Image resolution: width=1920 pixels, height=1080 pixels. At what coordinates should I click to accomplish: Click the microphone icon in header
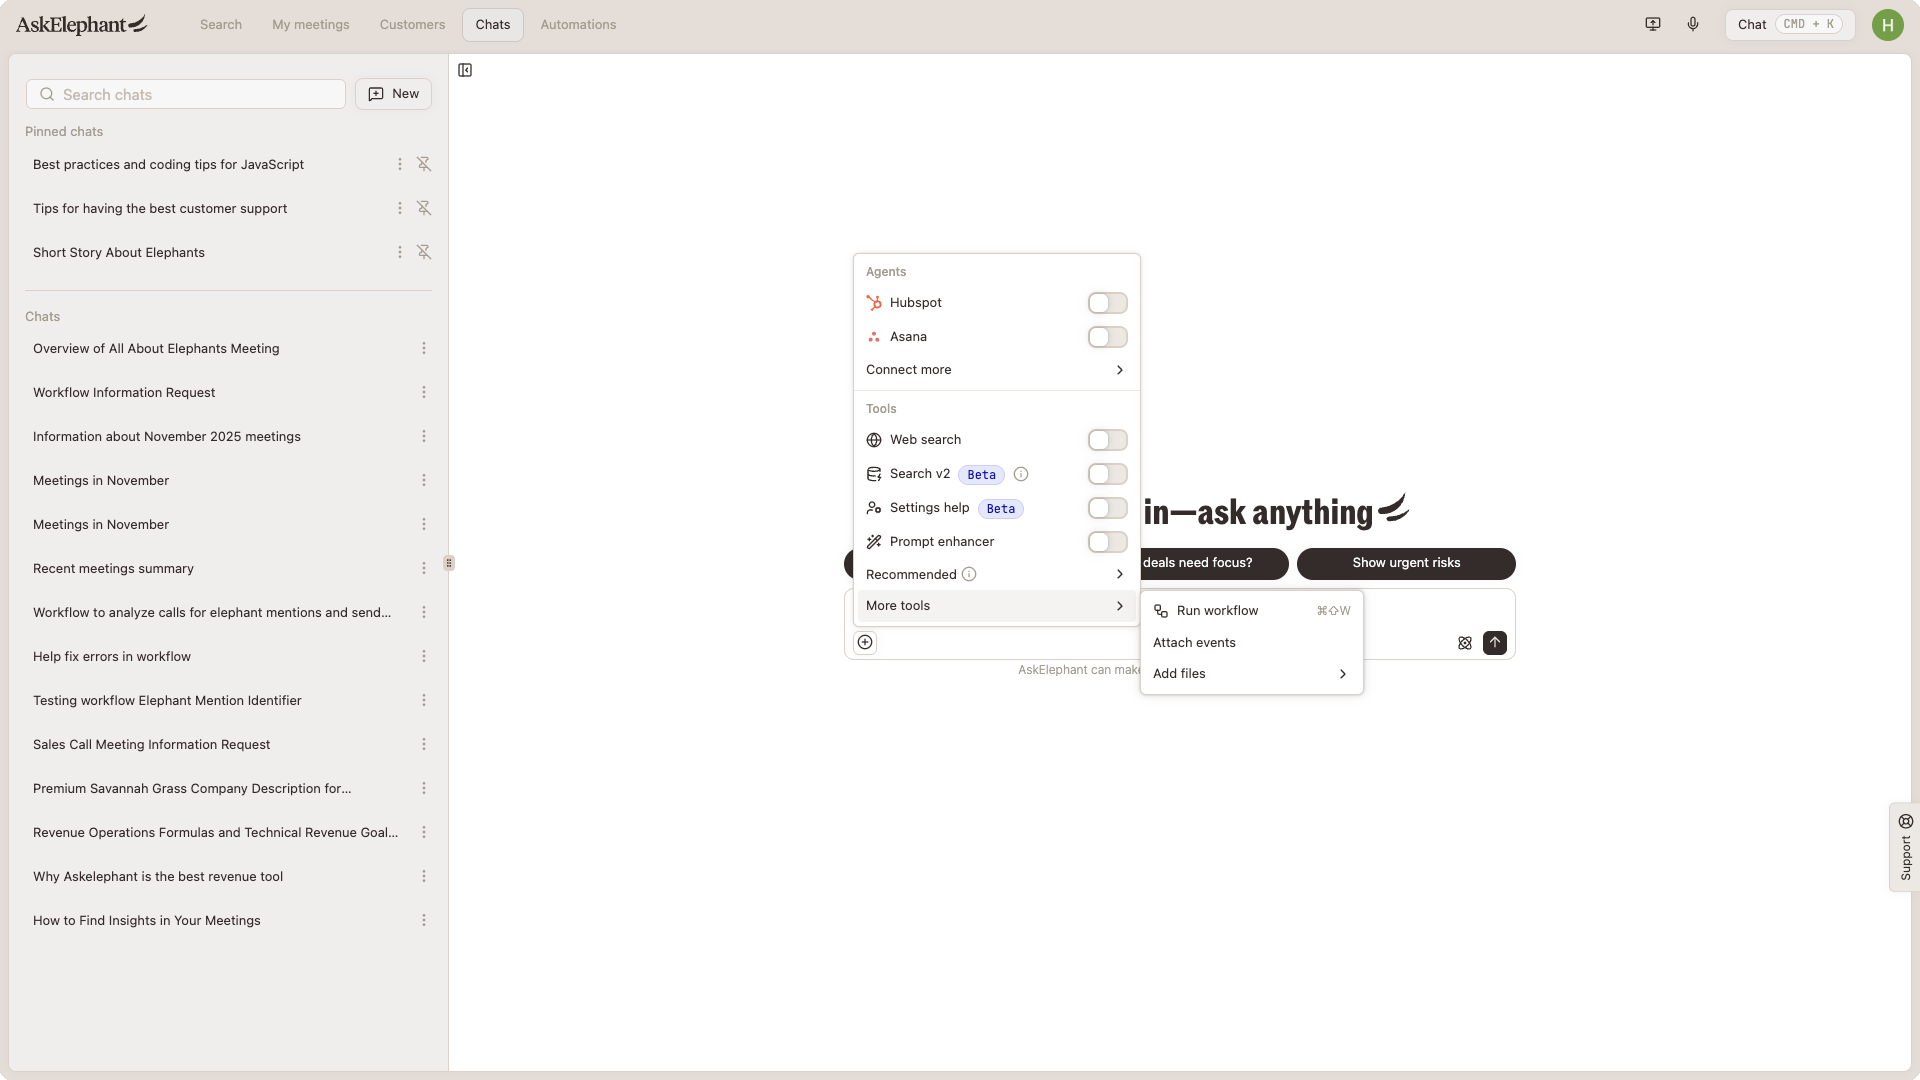pyautogui.click(x=1693, y=24)
